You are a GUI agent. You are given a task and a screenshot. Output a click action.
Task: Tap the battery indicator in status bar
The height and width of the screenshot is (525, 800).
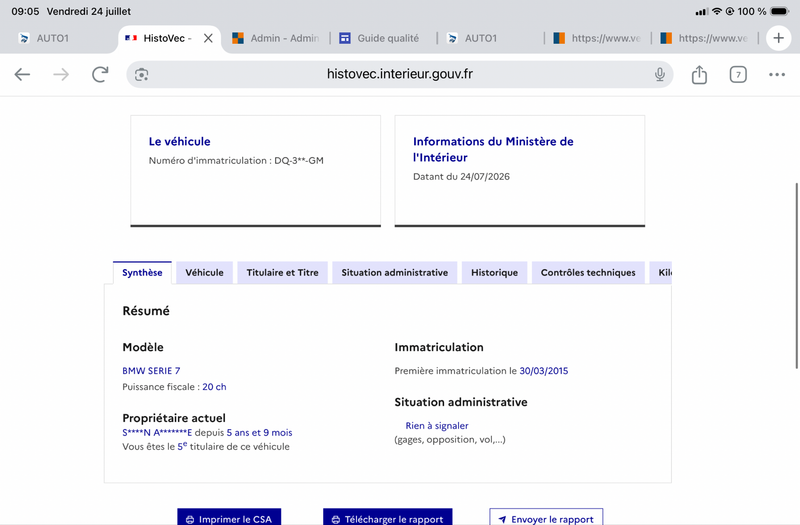pos(780,11)
